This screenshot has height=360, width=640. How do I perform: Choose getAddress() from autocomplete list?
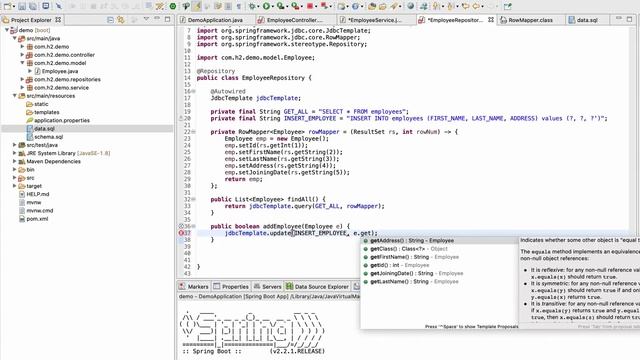point(439,240)
